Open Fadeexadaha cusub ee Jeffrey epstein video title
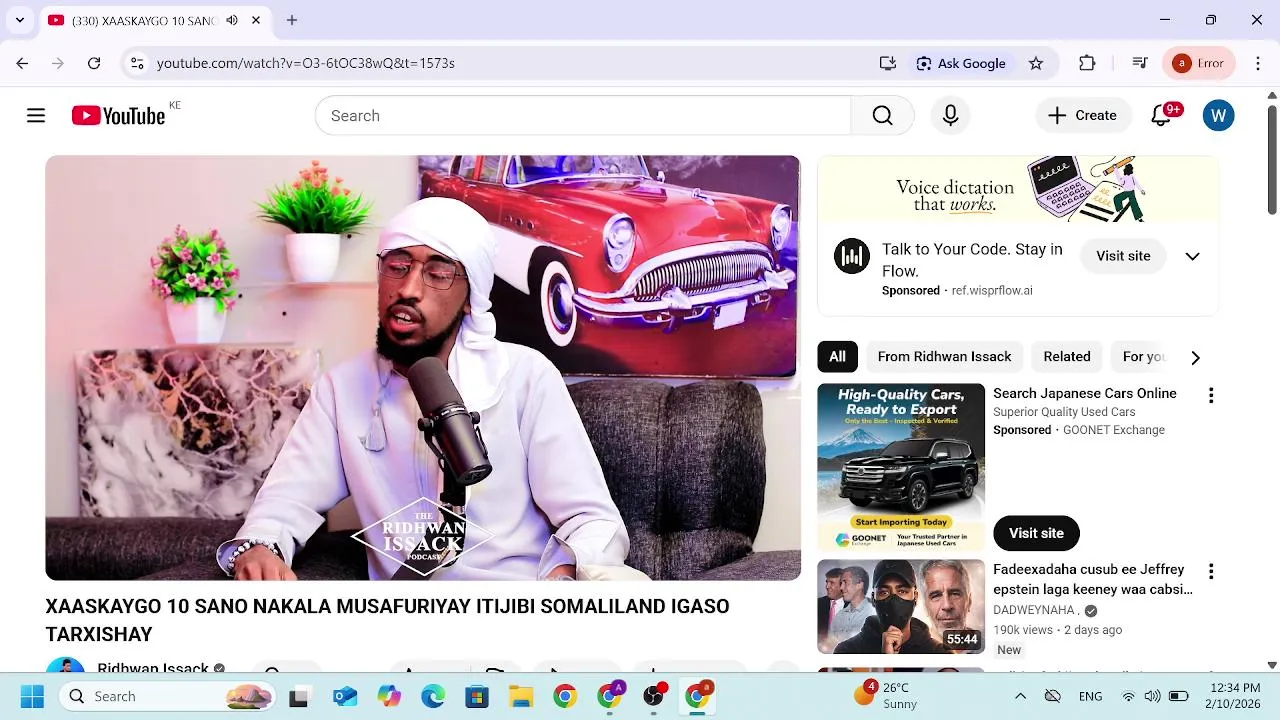The height and width of the screenshot is (720, 1280). (1093, 579)
